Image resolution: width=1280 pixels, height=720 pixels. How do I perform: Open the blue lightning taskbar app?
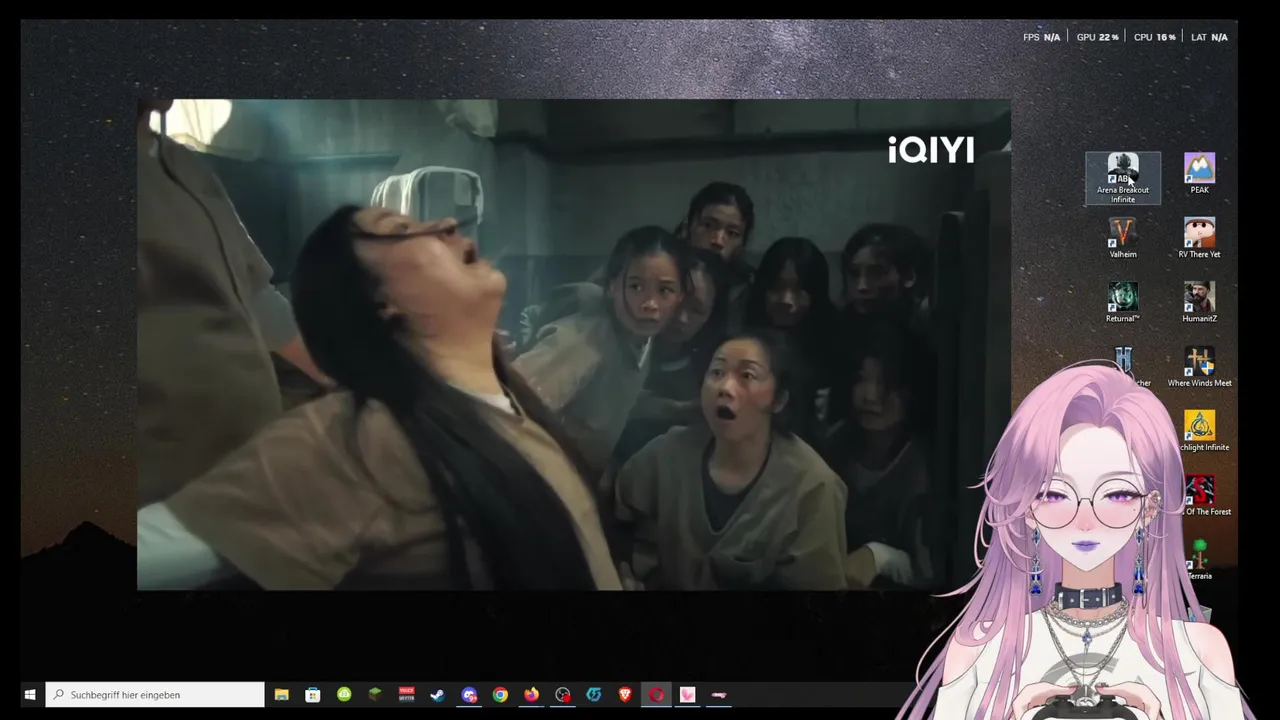[x=594, y=695]
